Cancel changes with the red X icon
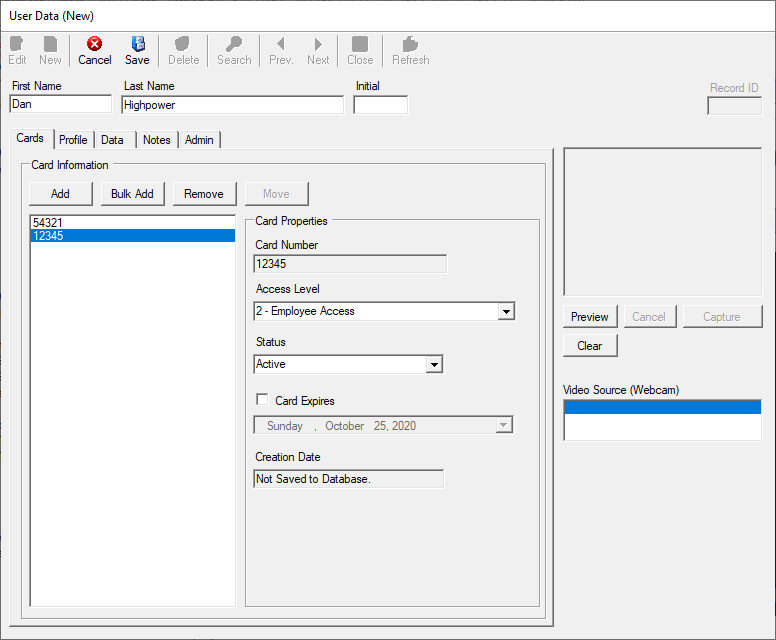Image resolution: width=776 pixels, height=640 pixels. tap(95, 50)
